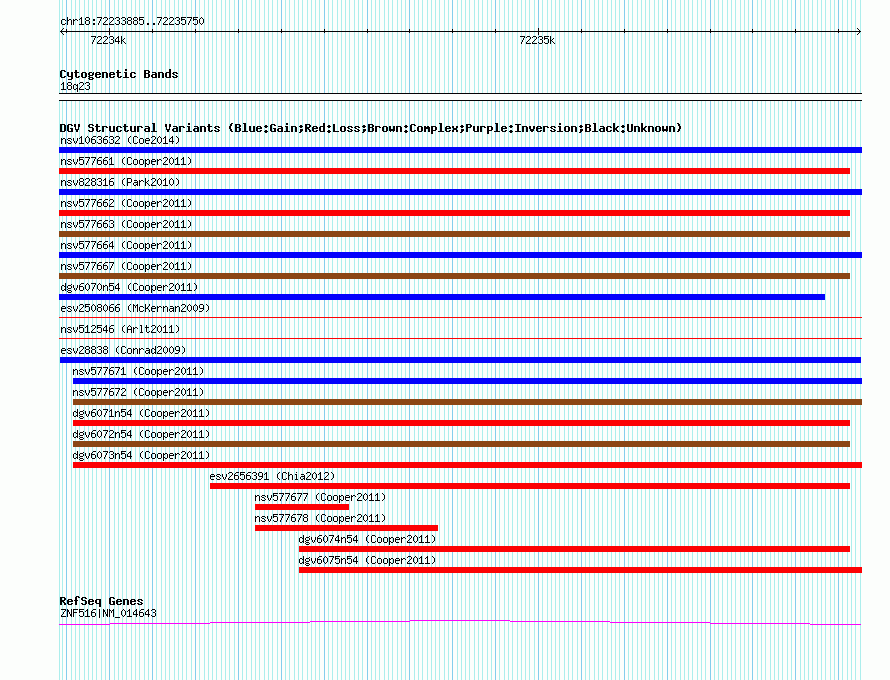Image resolution: width=890 pixels, height=680 pixels.
Task: Select the red bar of dgv6075n54
Action: pyautogui.click(x=580, y=570)
